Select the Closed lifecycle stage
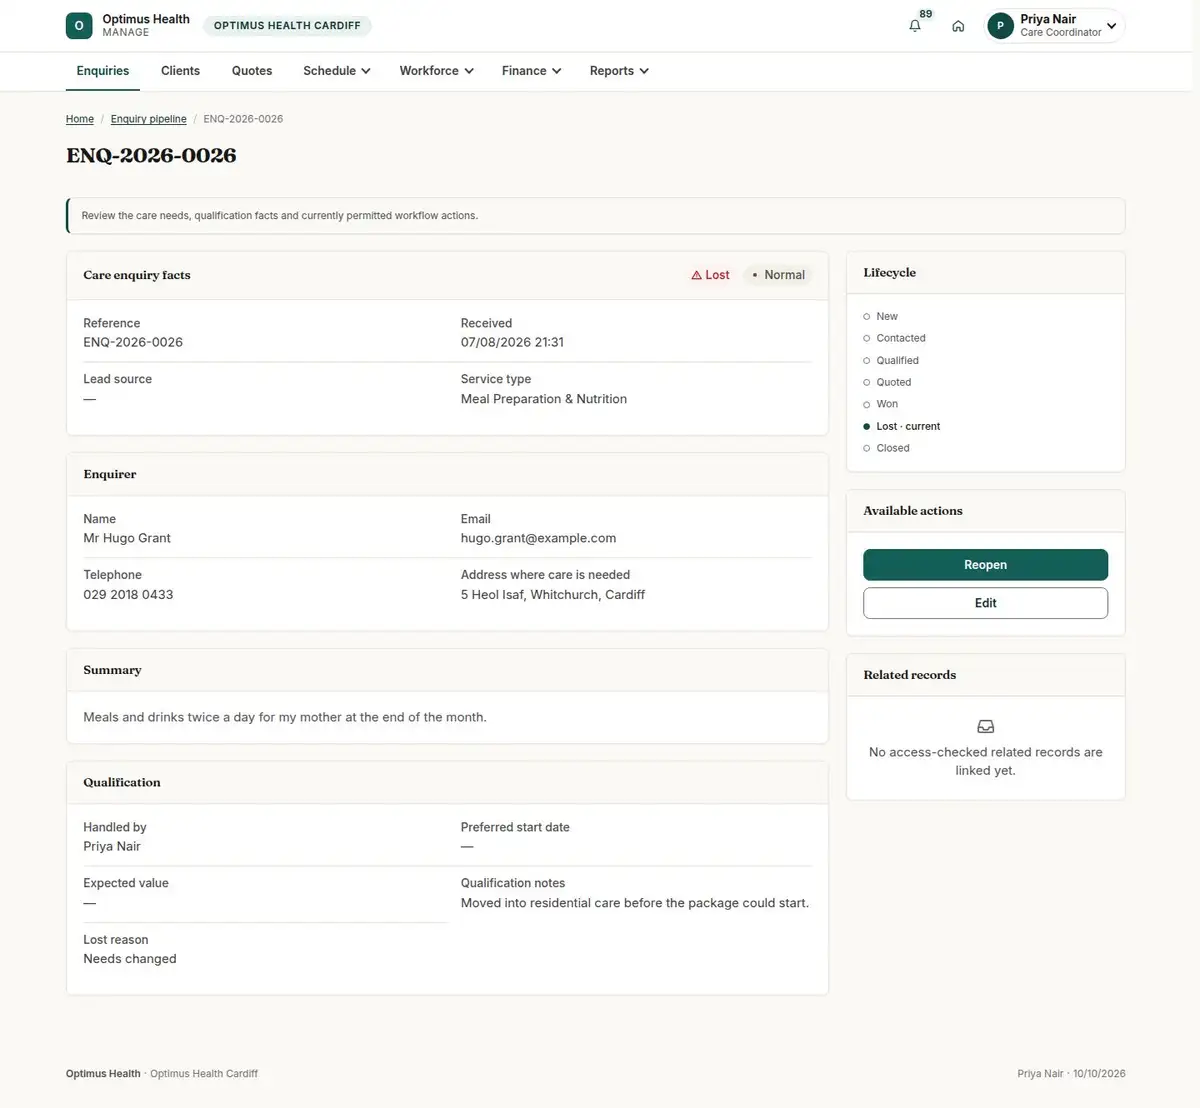 (886, 448)
